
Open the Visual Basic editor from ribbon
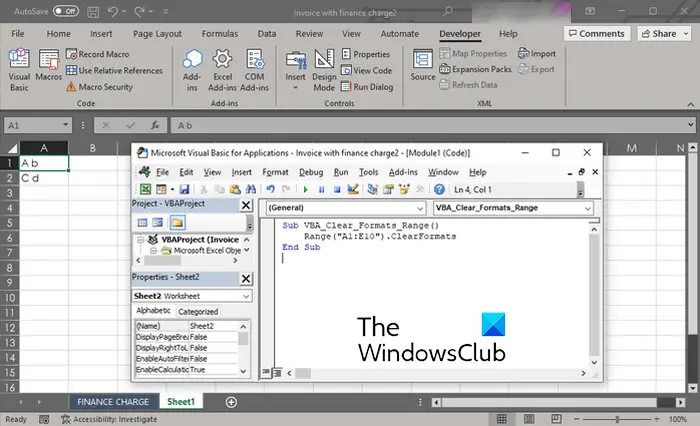(19, 70)
